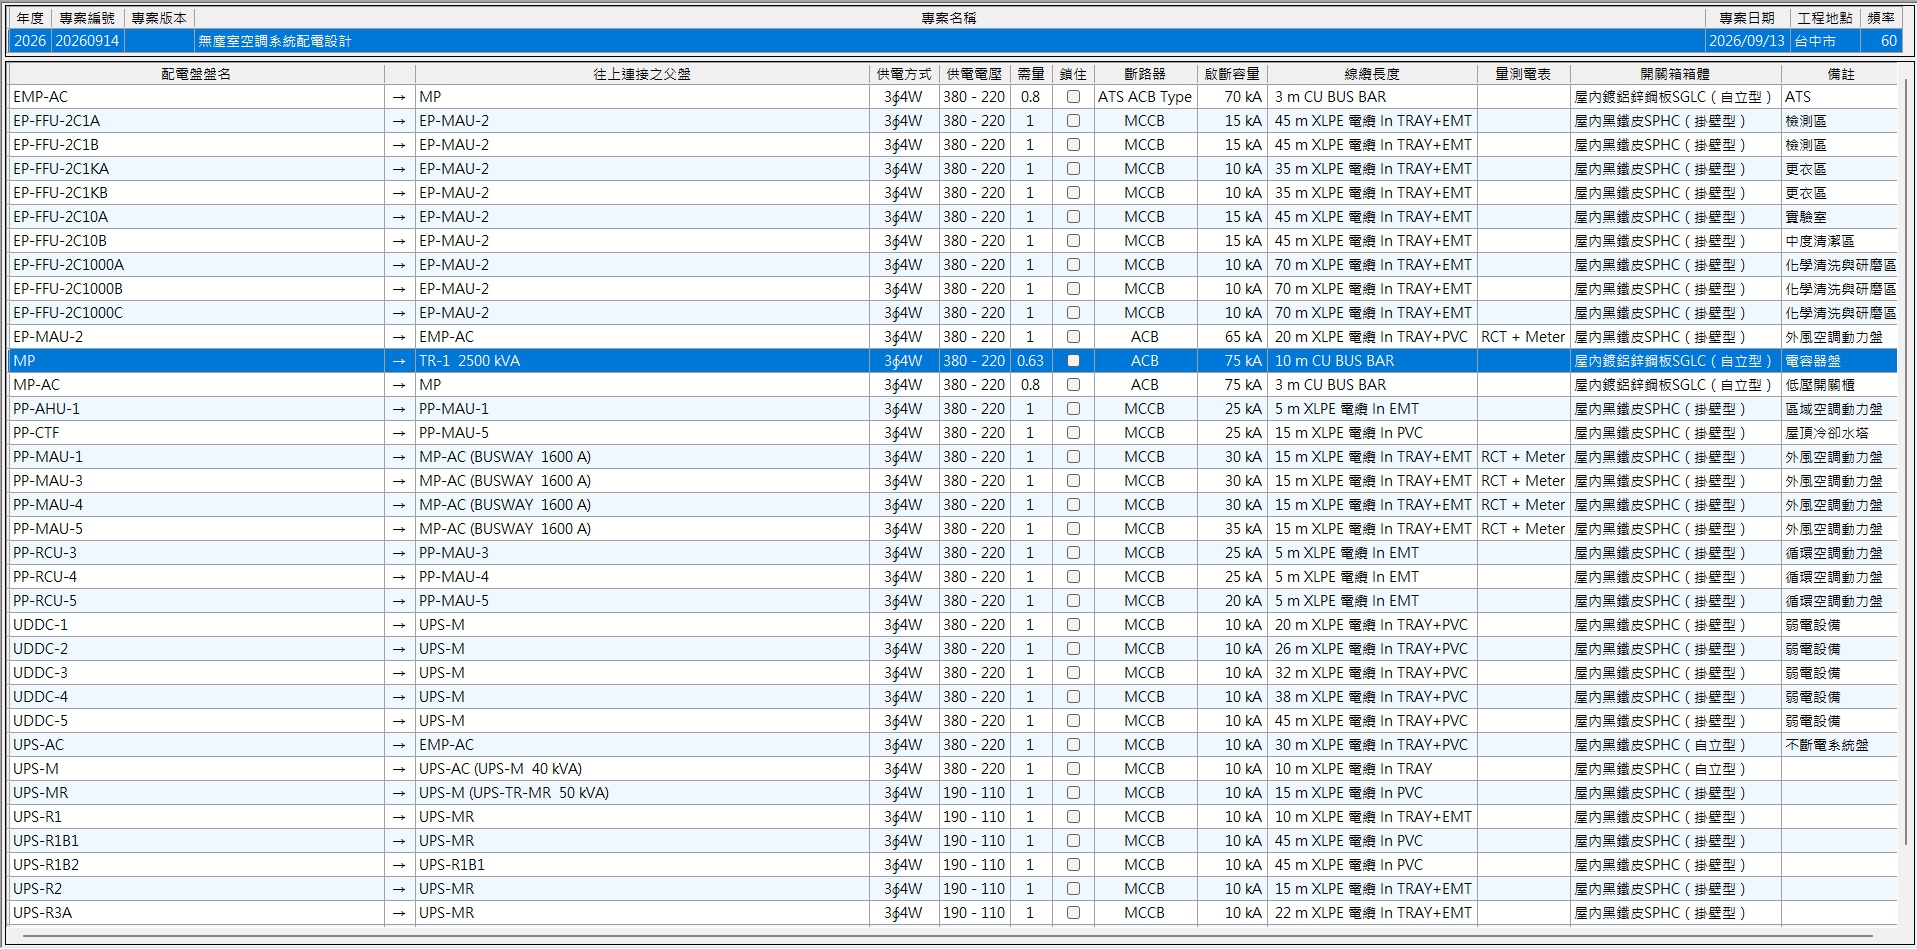Image resolution: width=1917 pixels, height=949 pixels.
Task: Toggle the 鎖住 checkbox in the selected MP row
Action: point(1073,361)
